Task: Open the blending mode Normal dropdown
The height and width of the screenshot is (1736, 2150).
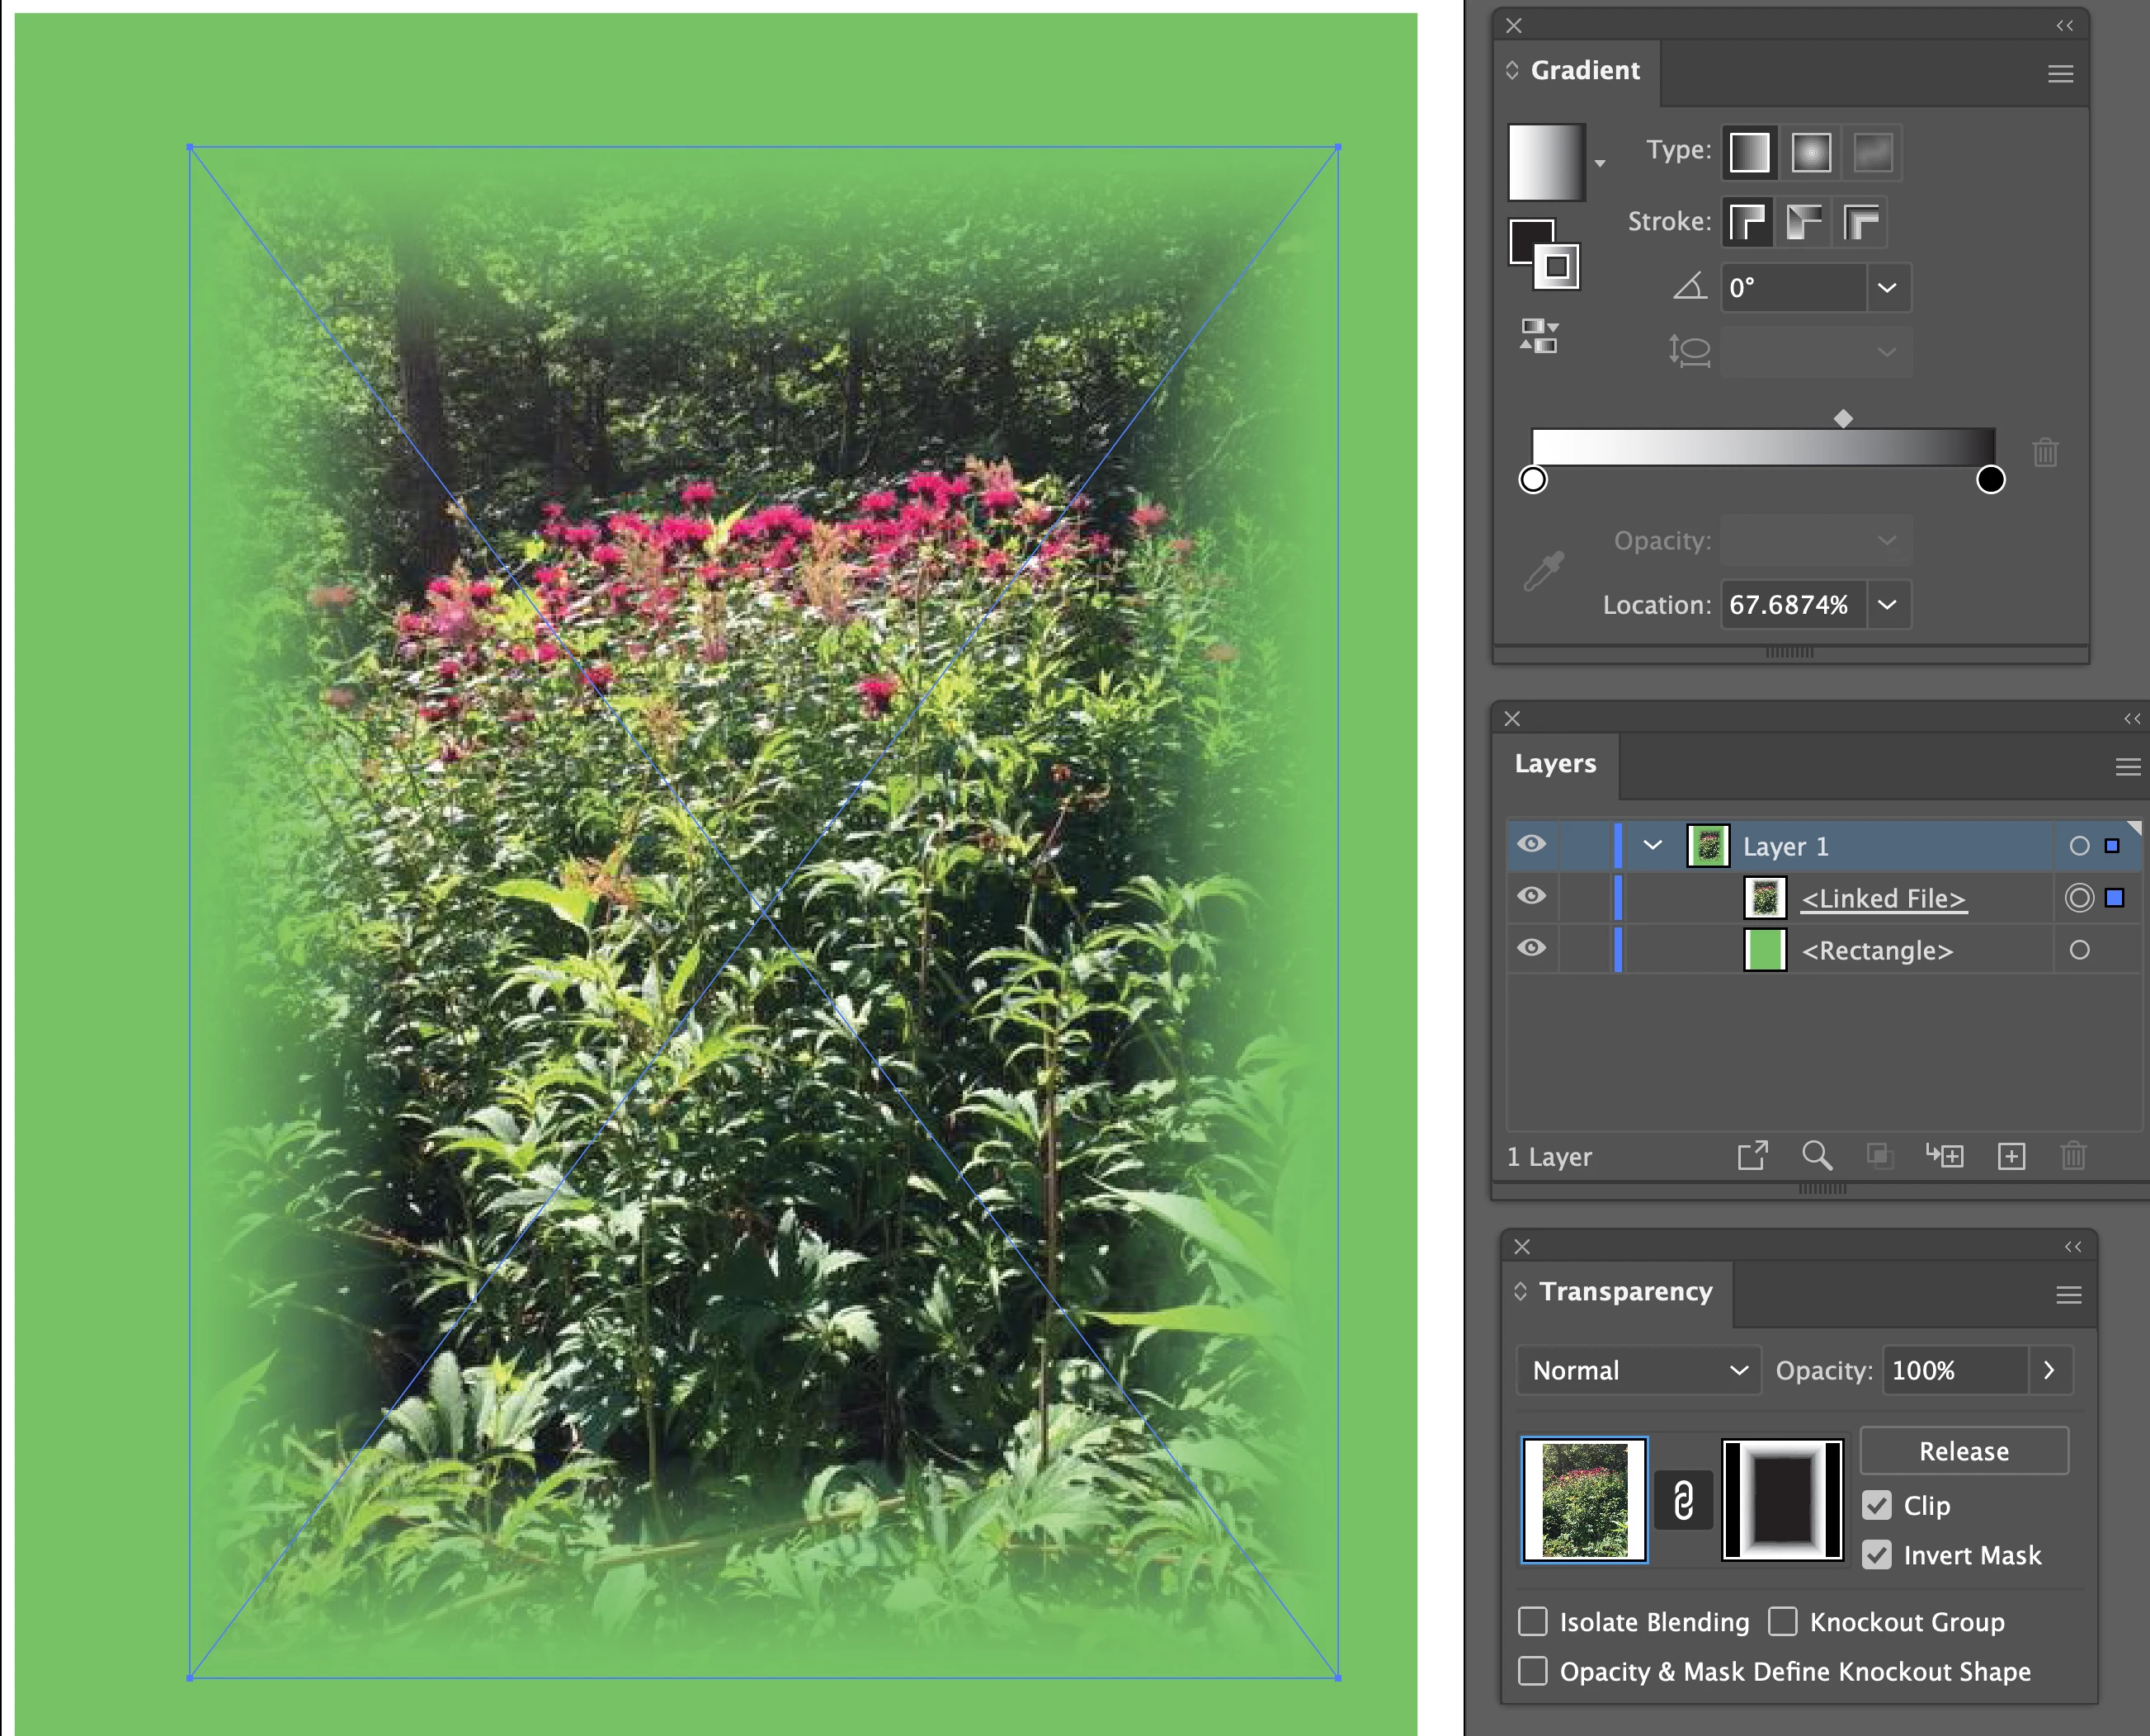Action: click(x=1638, y=1370)
